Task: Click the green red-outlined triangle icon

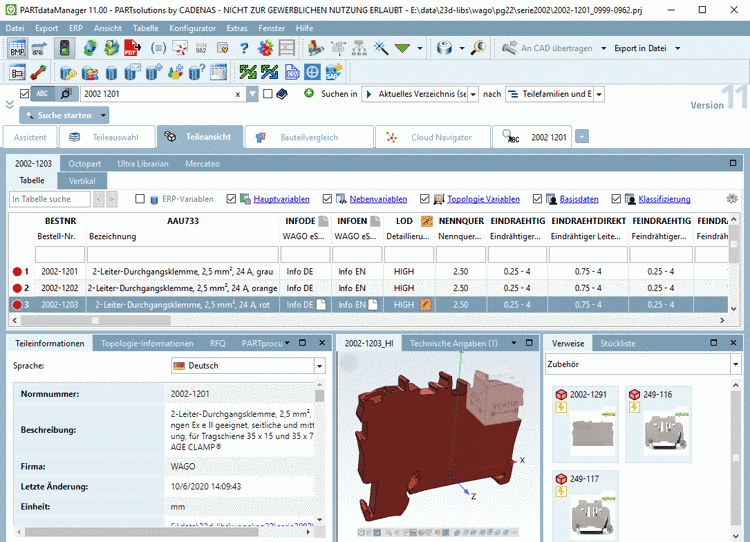Action: (402, 48)
